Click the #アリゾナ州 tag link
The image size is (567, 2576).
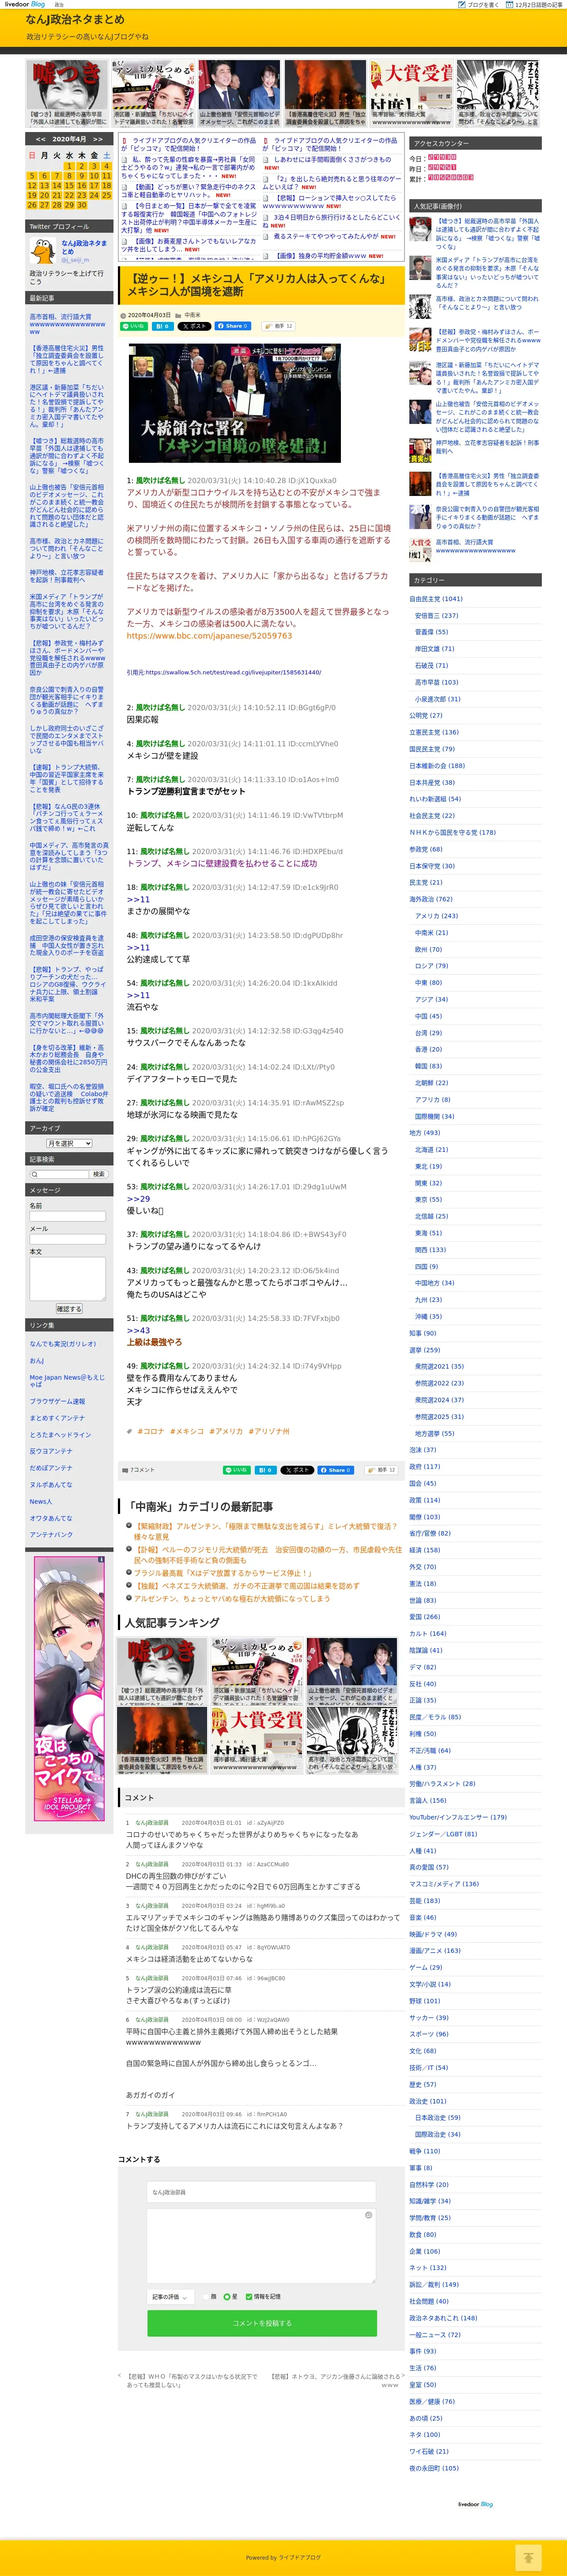[269, 1431]
